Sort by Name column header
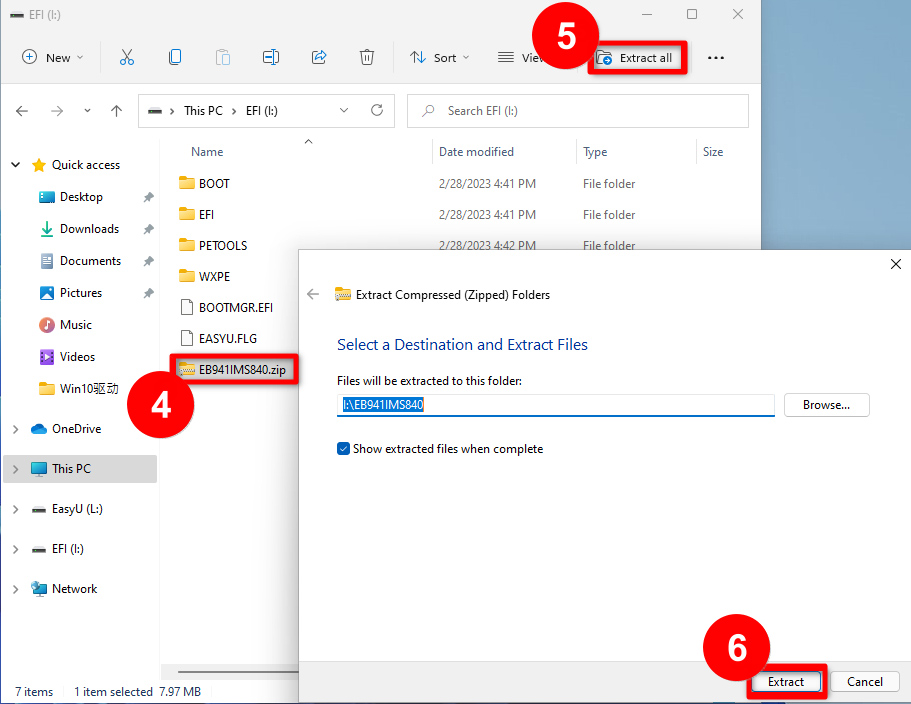 [207, 152]
